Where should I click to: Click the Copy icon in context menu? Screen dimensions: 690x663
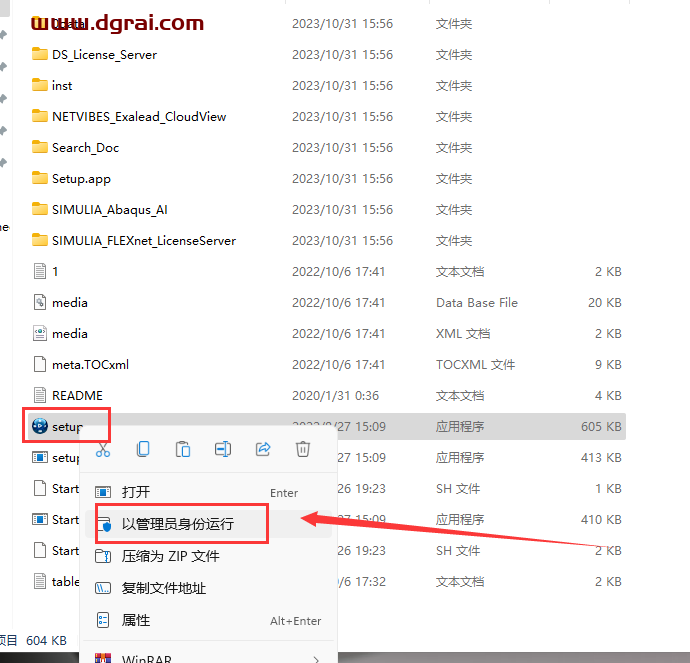(x=143, y=450)
